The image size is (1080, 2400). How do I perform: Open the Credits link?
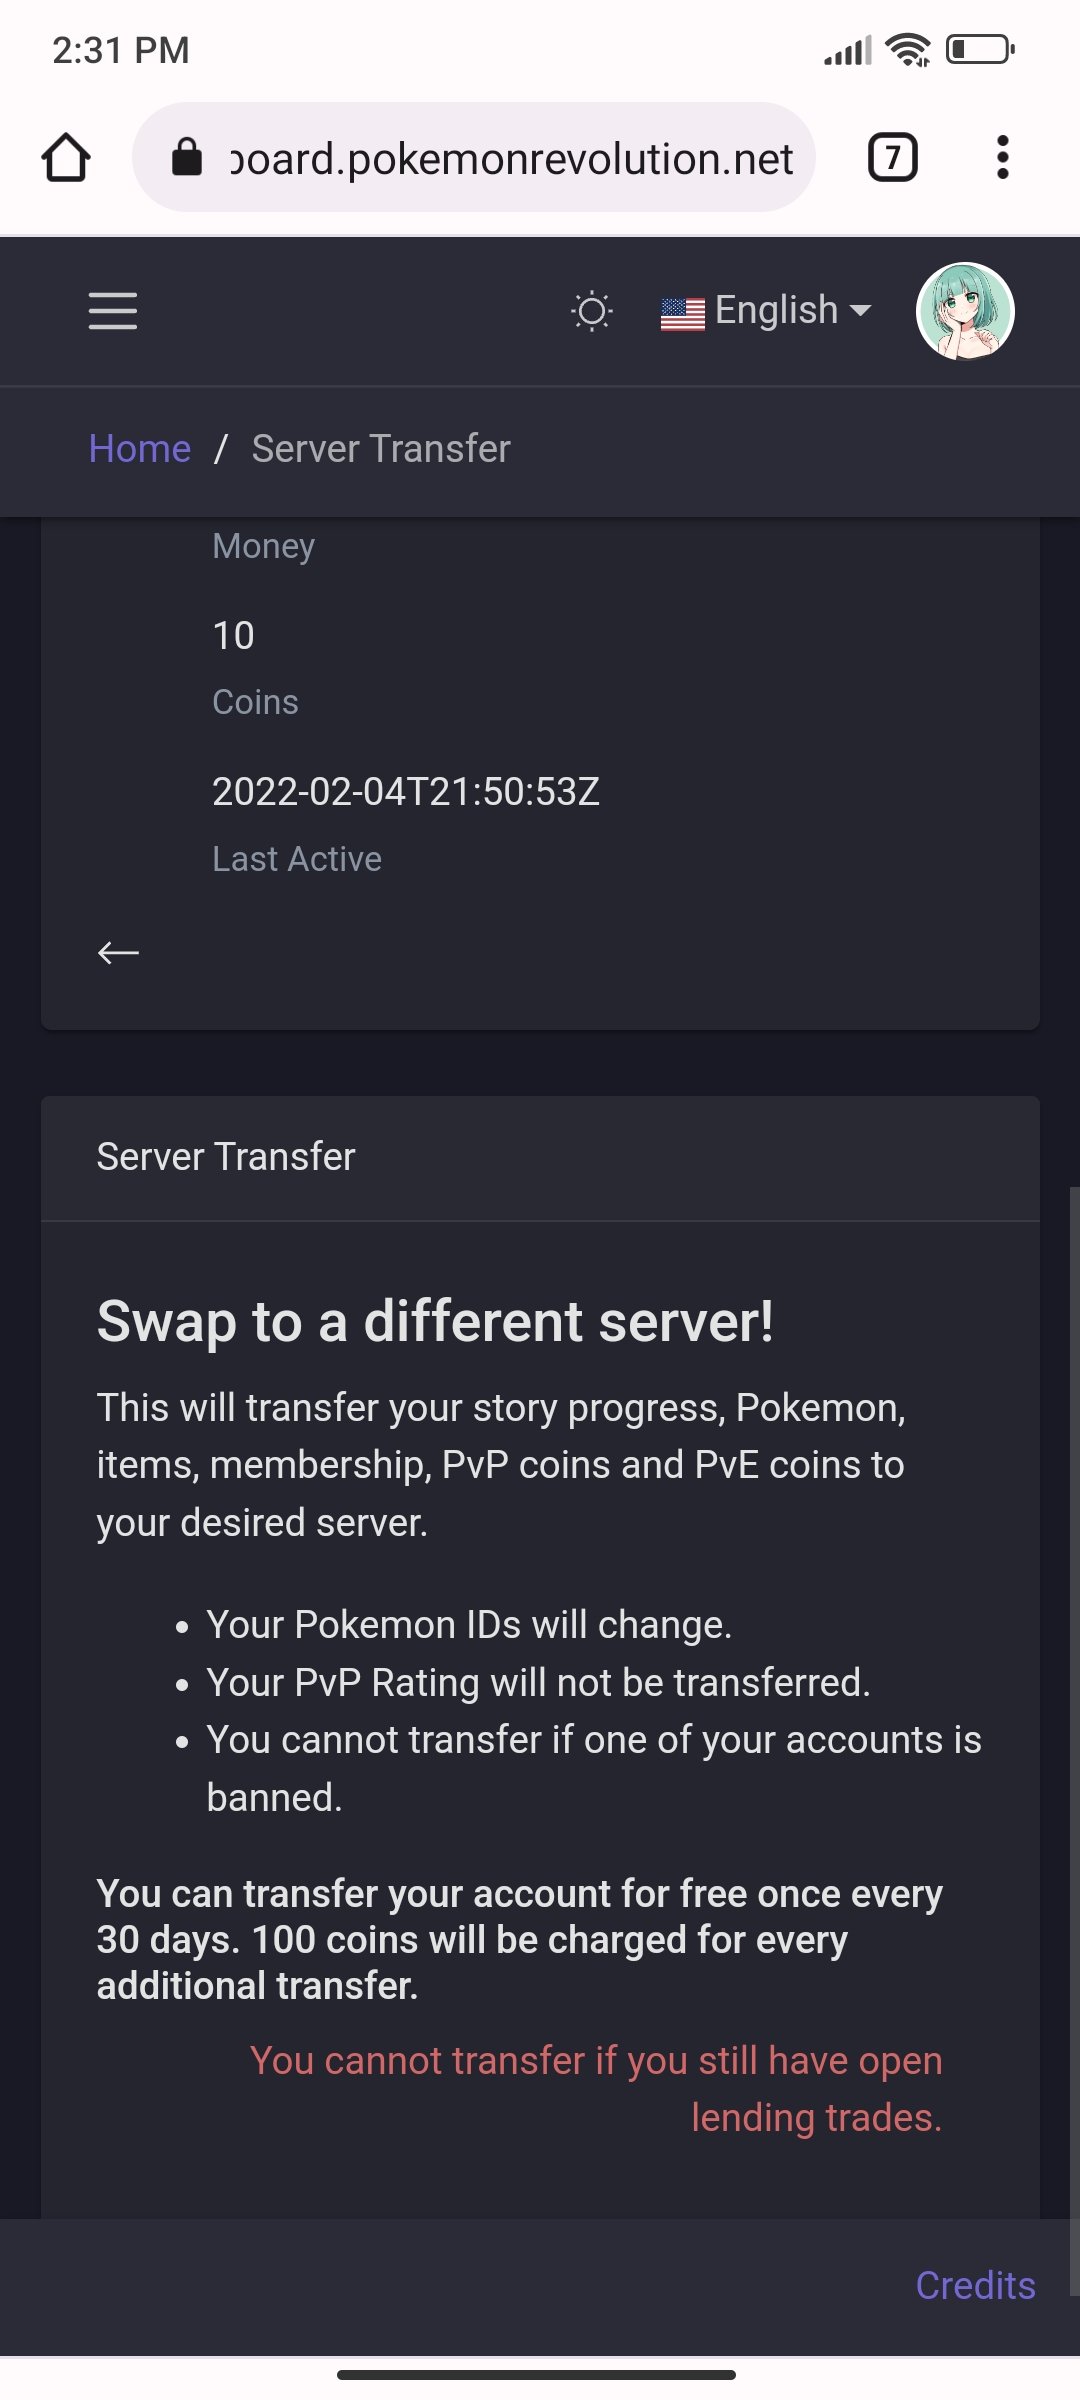975,2285
